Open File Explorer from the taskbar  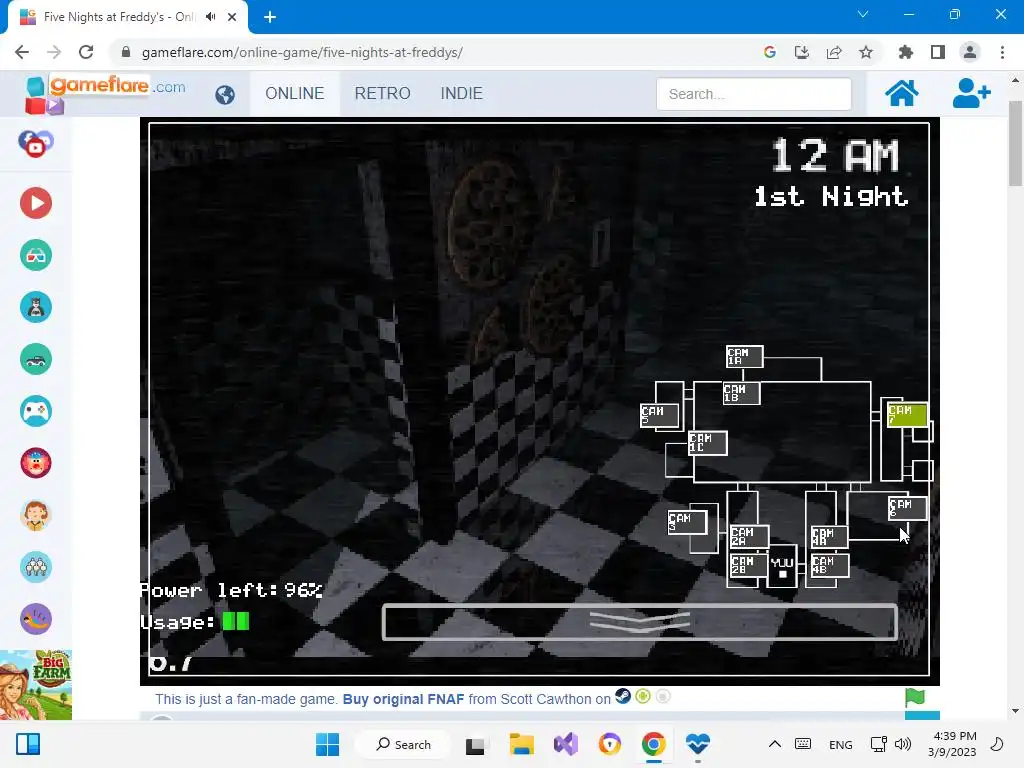click(x=521, y=744)
